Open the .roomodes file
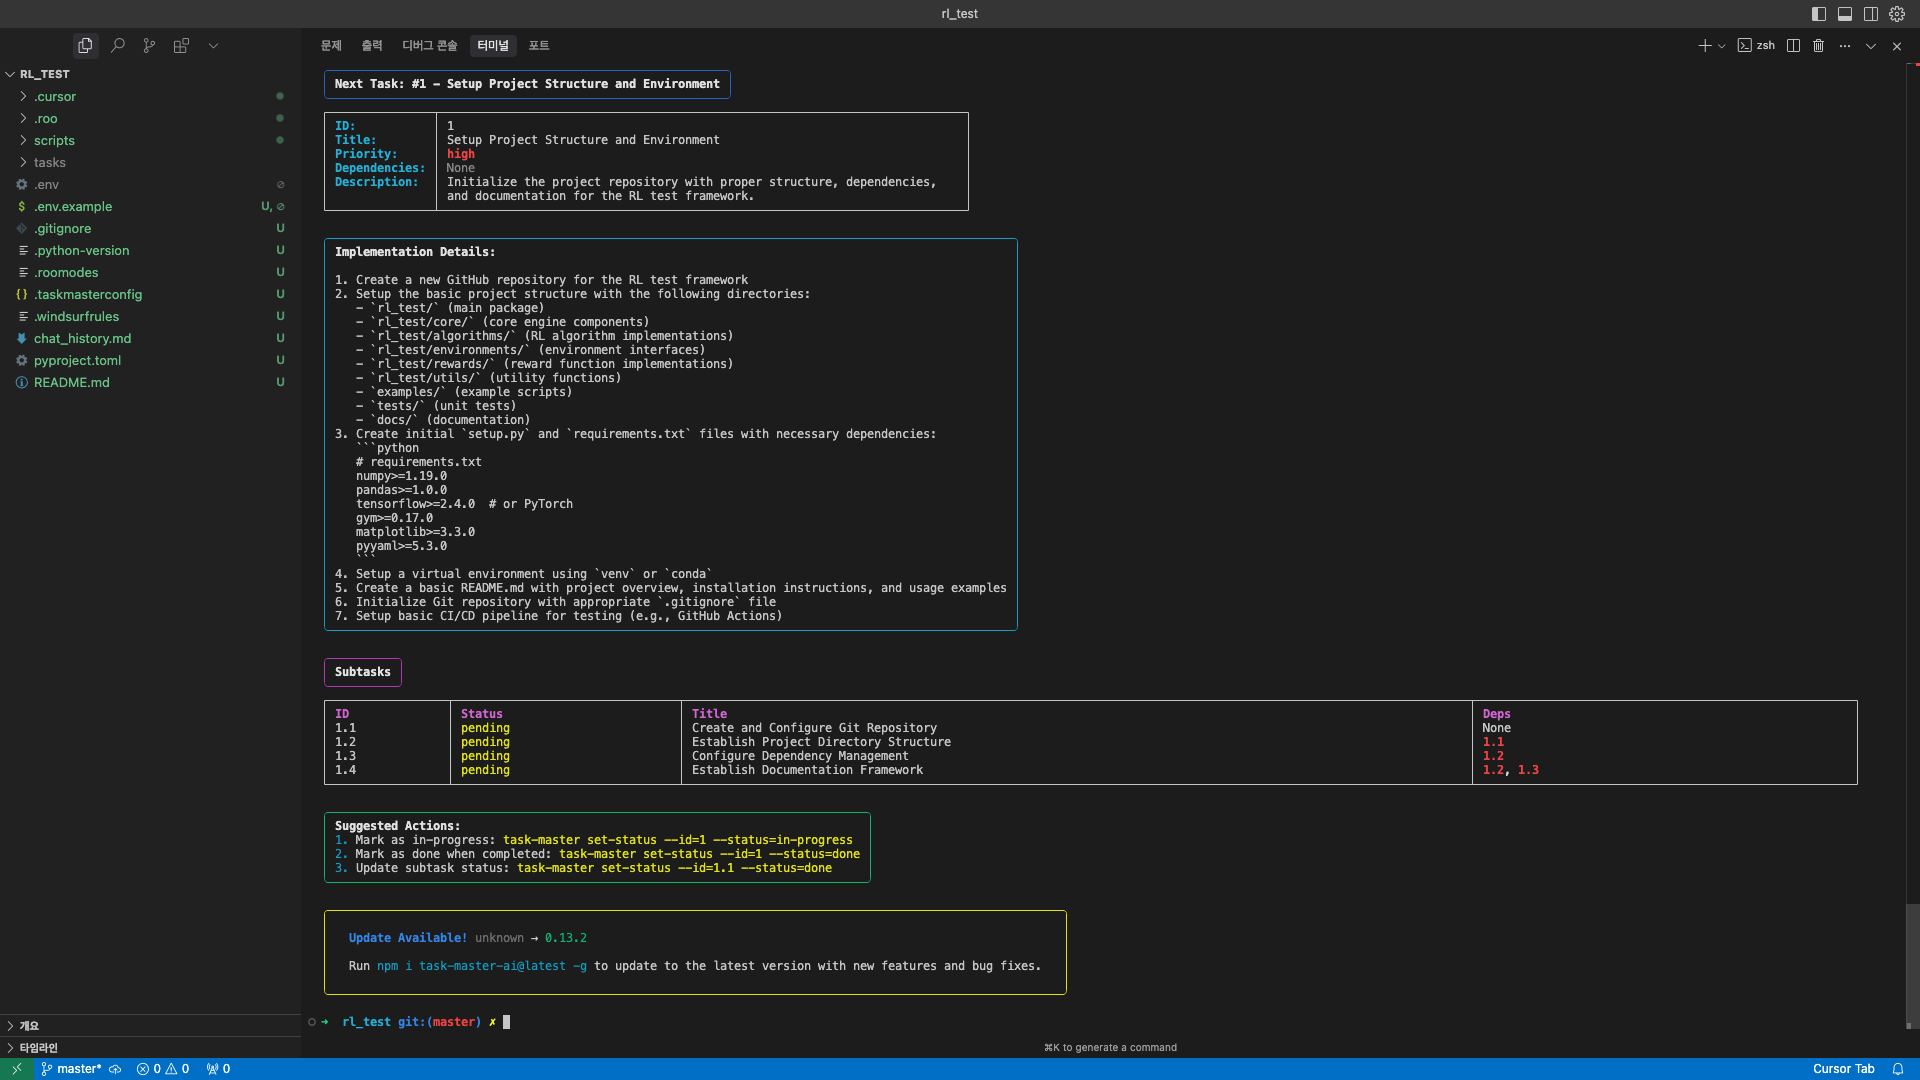 click(x=150, y=273)
